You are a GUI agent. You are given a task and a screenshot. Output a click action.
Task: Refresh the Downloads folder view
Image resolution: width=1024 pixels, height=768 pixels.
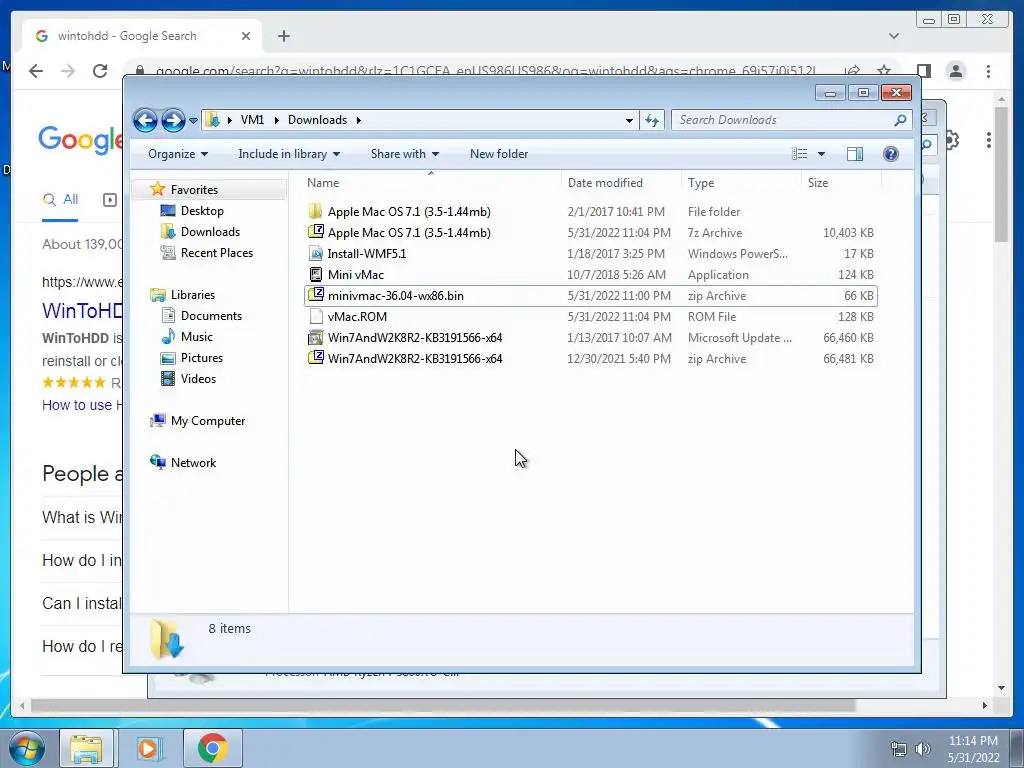tap(652, 120)
